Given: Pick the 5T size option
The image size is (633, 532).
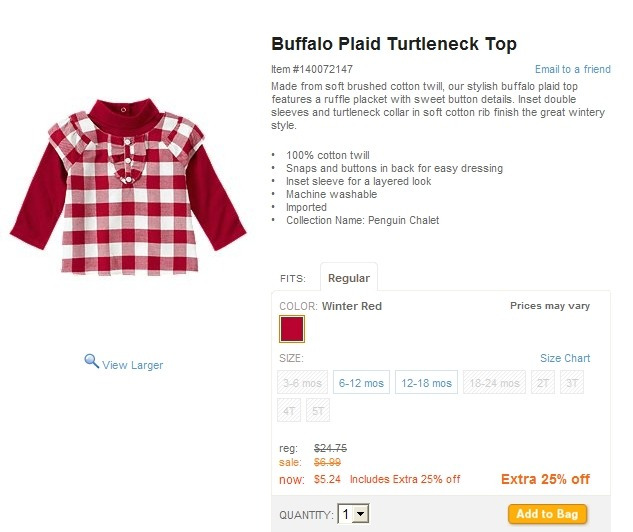Looking at the screenshot, I should (x=318, y=410).
